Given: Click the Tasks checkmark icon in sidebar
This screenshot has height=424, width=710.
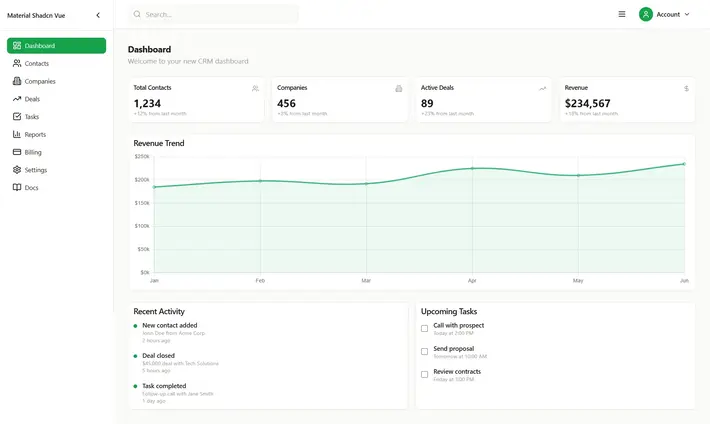Looking at the screenshot, I should pyautogui.click(x=17, y=116).
